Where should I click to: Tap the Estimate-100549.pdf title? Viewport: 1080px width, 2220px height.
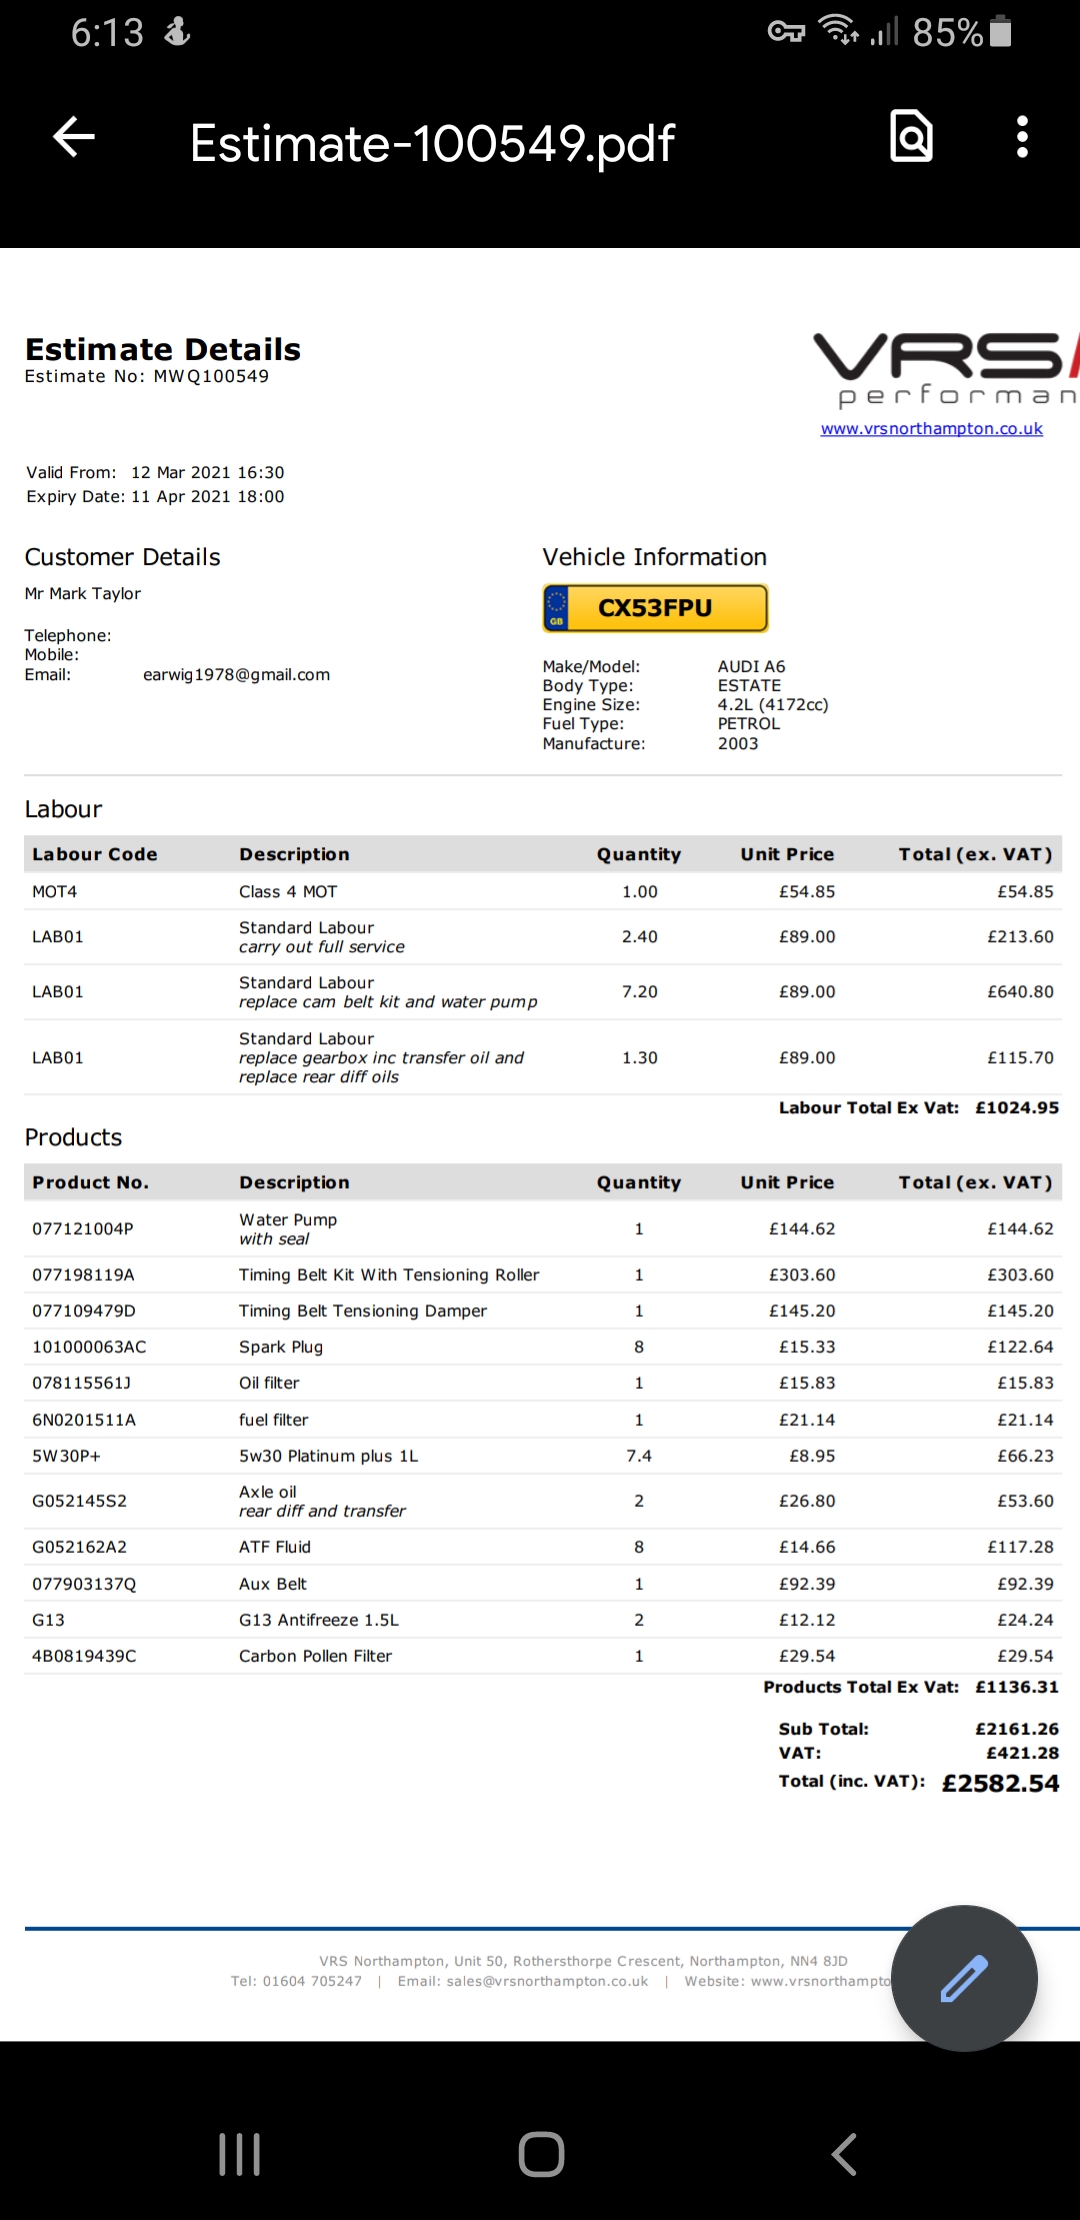432,143
